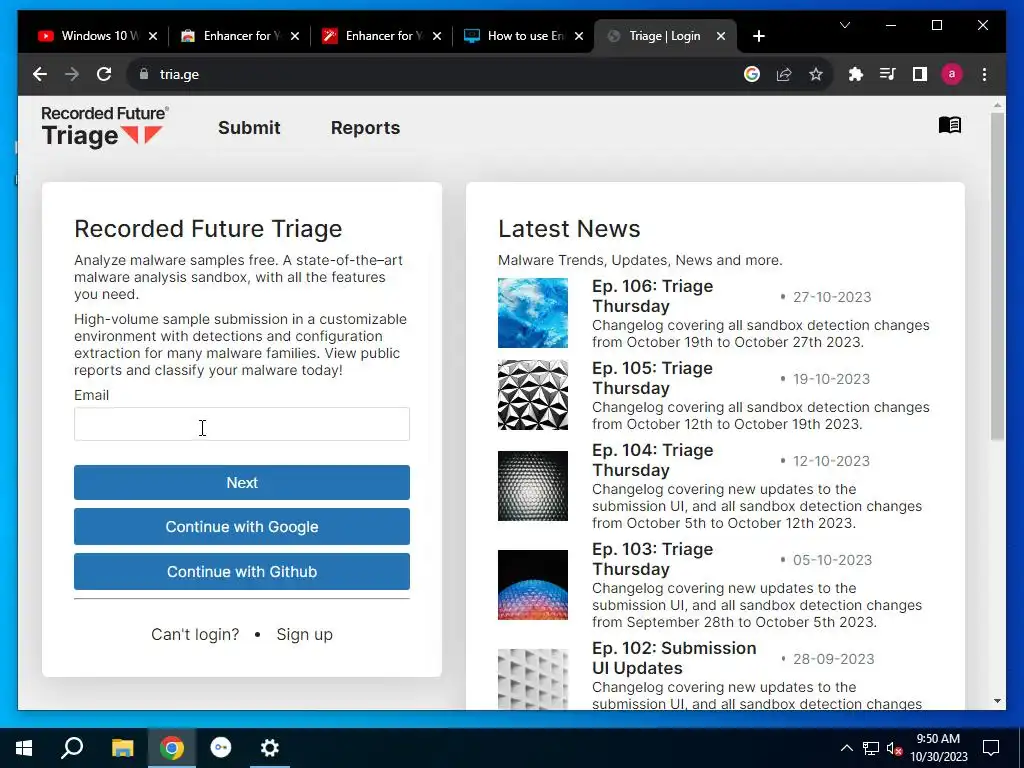This screenshot has height=768, width=1024.
Task: Click the scrollbar down arrow
Action: click(x=997, y=701)
